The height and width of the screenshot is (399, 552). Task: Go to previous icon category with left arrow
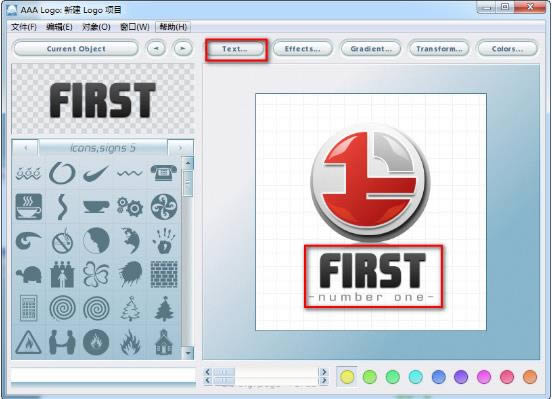pos(25,148)
